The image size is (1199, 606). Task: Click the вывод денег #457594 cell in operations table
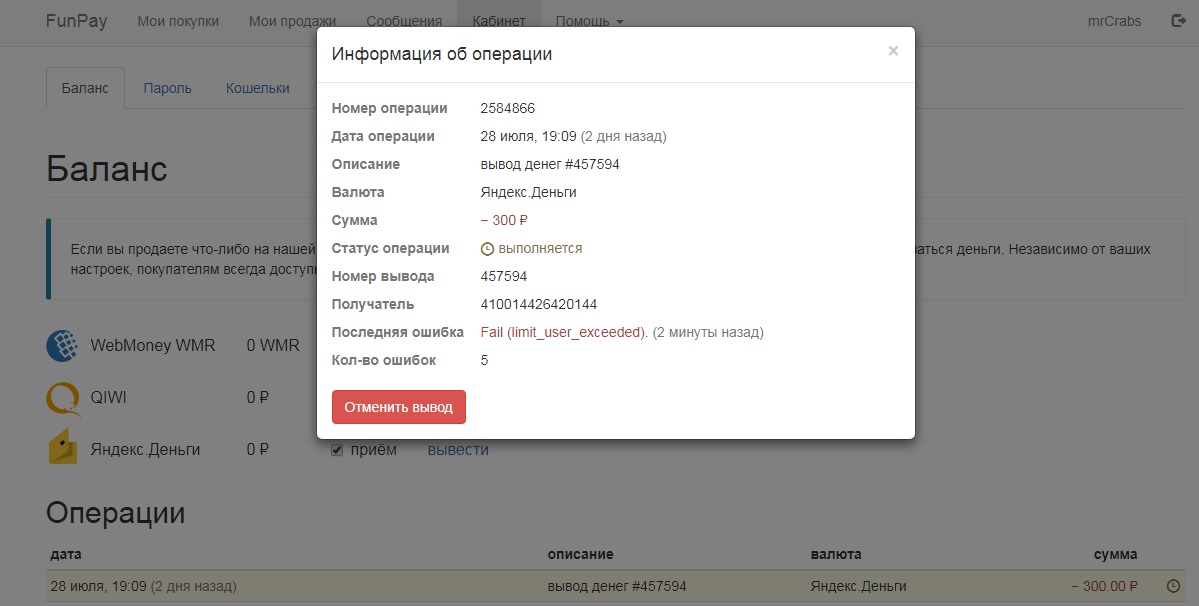click(617, 586)
